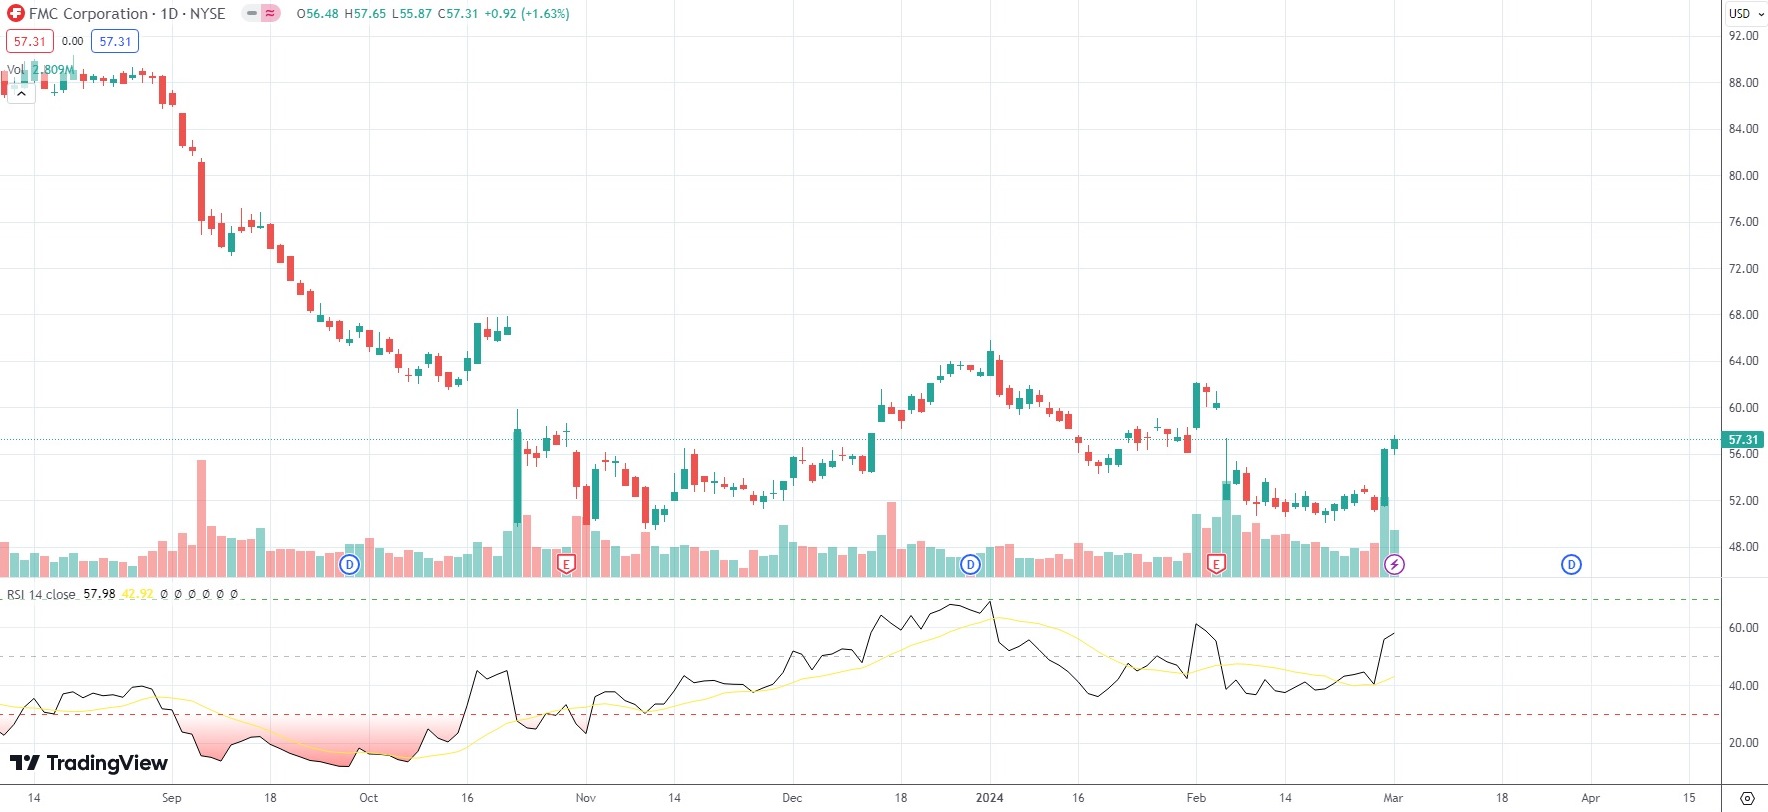Image resolution: width=1768 pixels, height=812 pixels.
Task: Click the RSI value 57.98
Action: coord(99,594)
